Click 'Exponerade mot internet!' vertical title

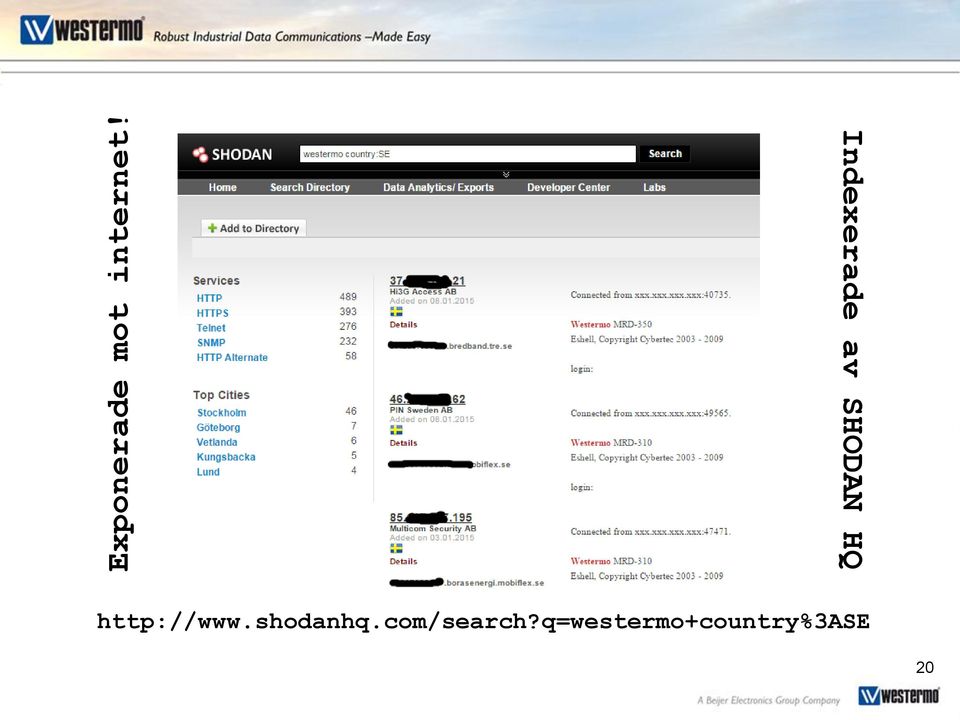119,344
